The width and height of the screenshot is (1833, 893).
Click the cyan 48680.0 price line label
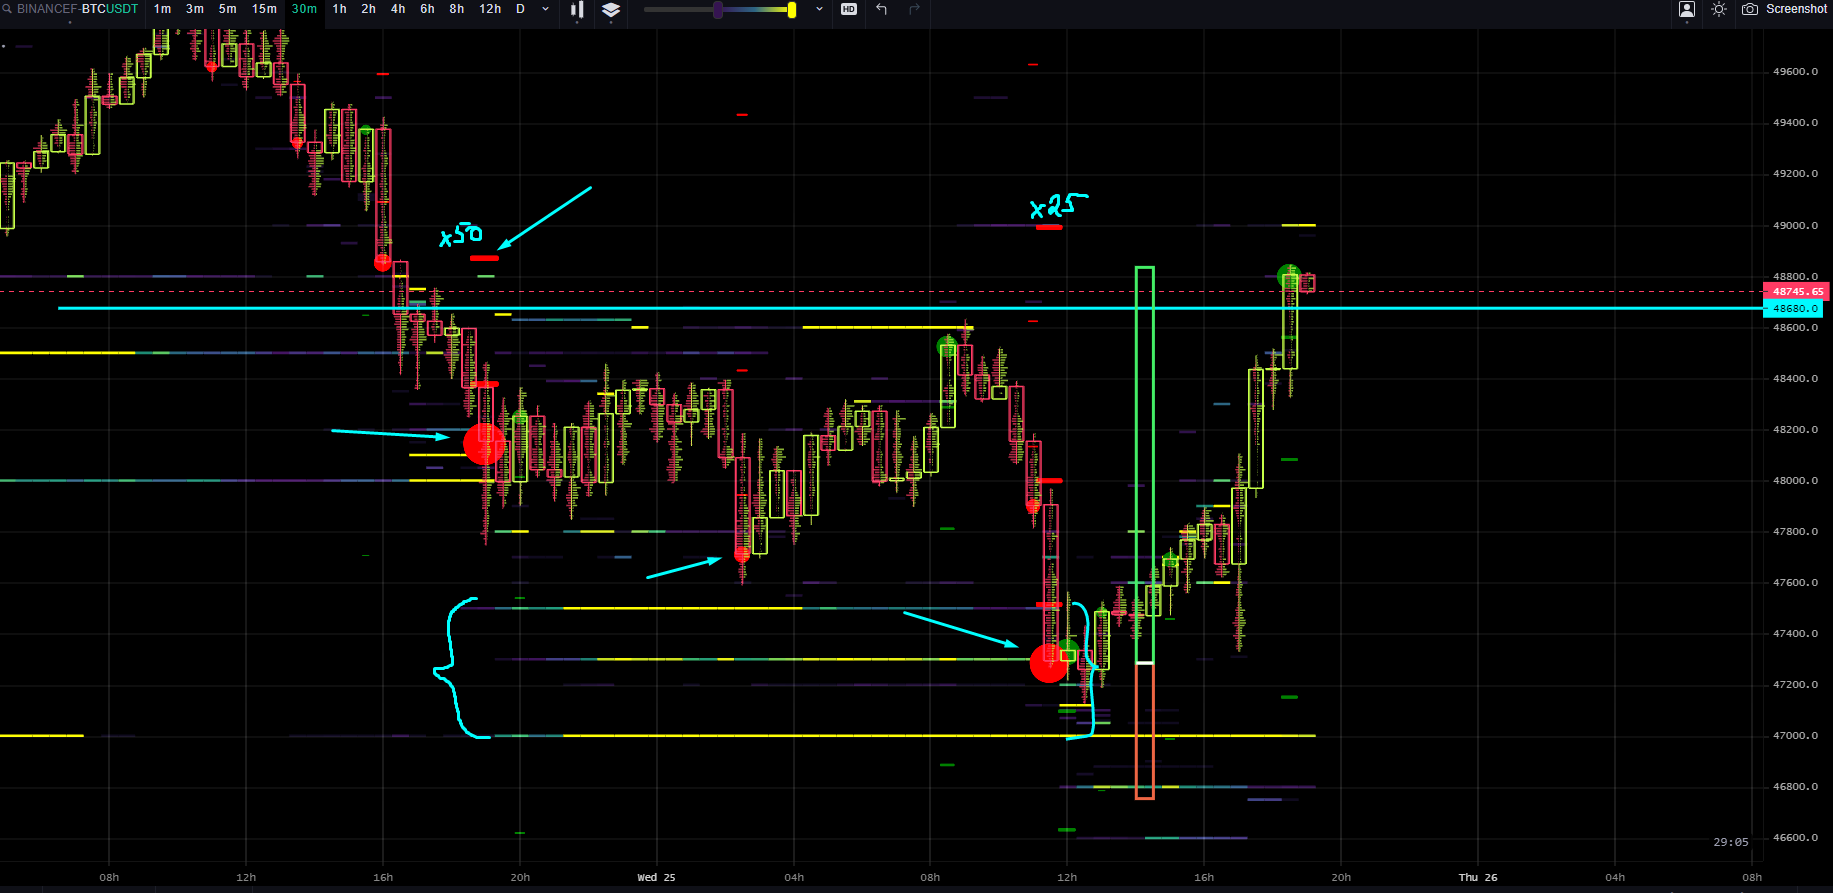(x=1794, y=309)
